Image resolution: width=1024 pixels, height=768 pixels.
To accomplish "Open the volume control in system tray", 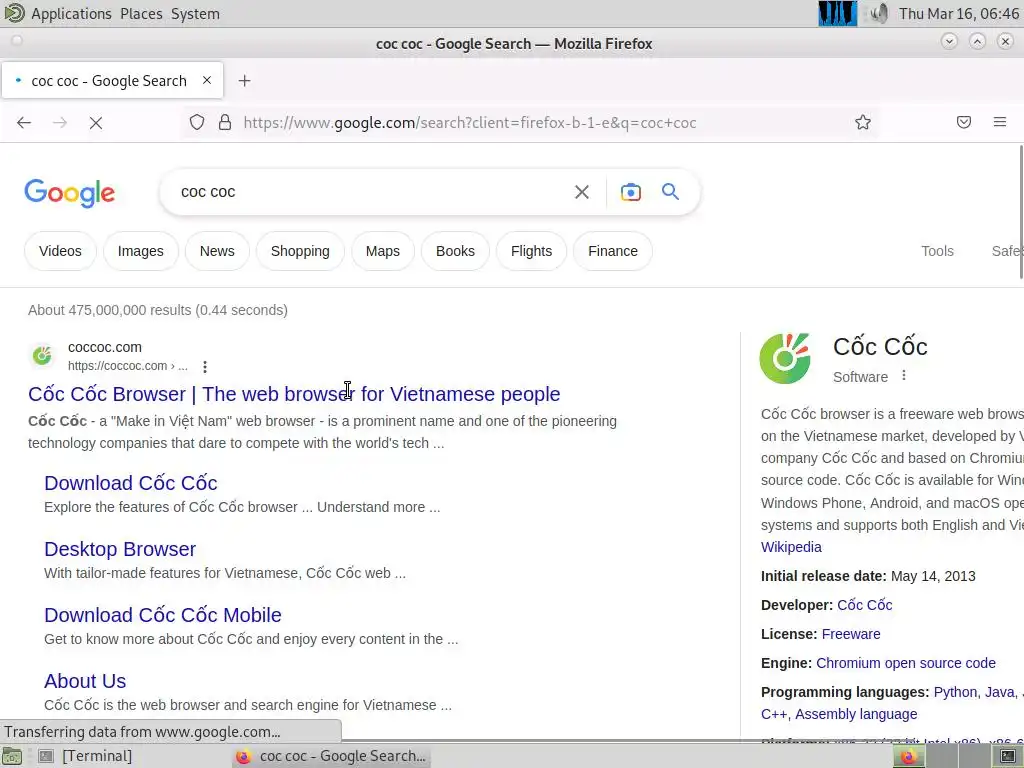I will click(x=879, y=13).
